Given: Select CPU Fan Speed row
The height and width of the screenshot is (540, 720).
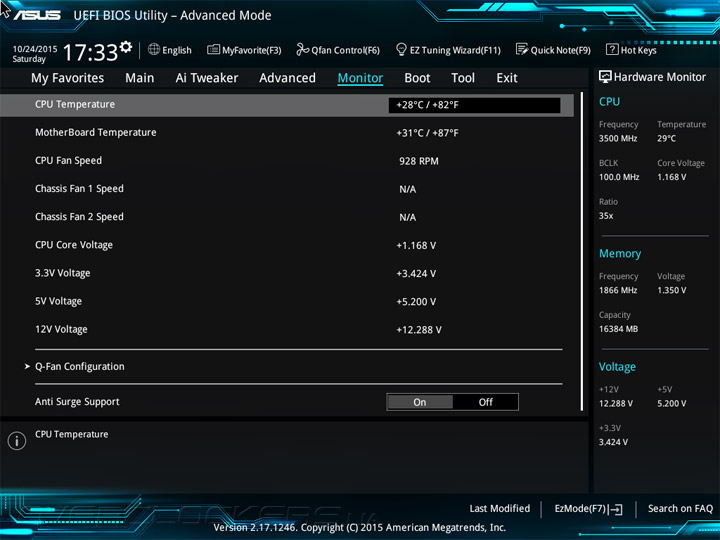Looking at the screenshot, I should 287,161.
